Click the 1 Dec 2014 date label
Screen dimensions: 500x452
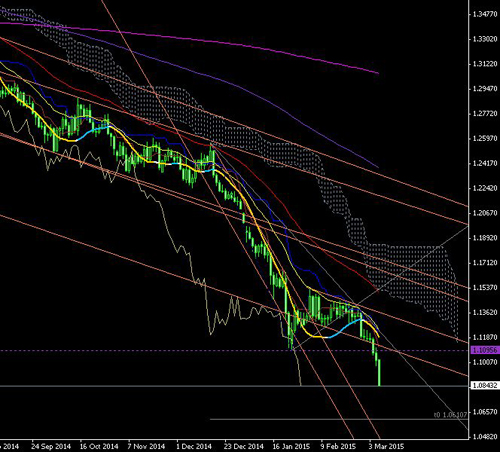click(194, 446)
